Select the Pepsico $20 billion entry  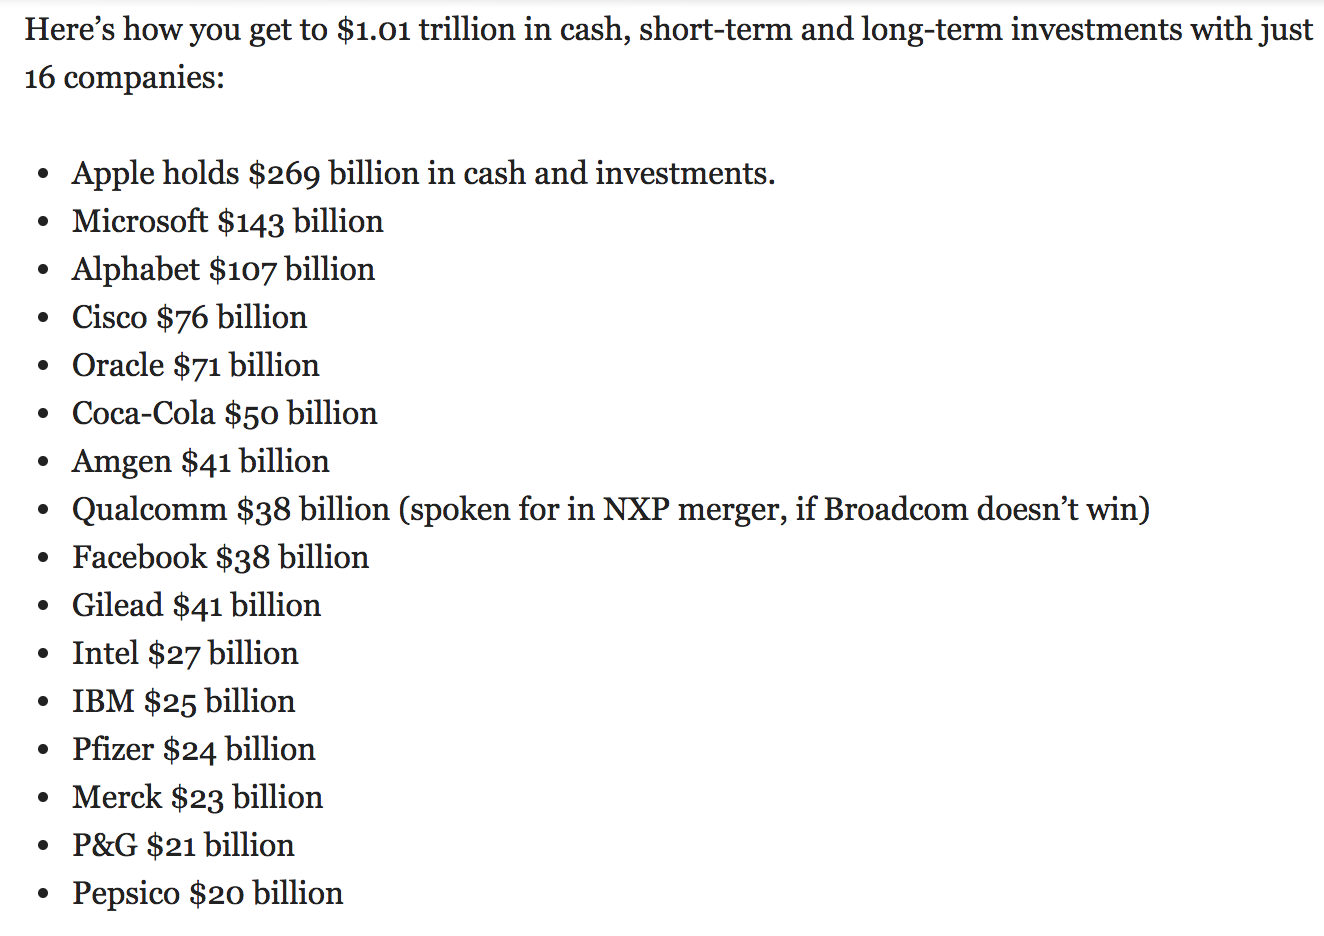tap(207, 894)
